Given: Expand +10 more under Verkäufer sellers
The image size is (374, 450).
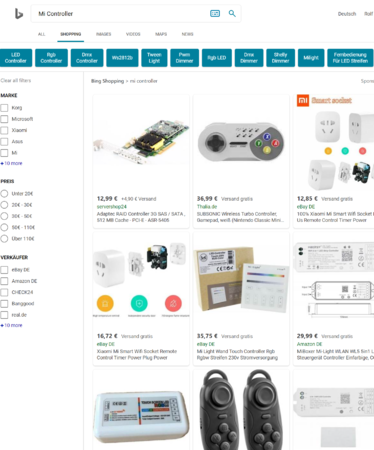Looking at the screenshot, I should click(x=11, y=325).
